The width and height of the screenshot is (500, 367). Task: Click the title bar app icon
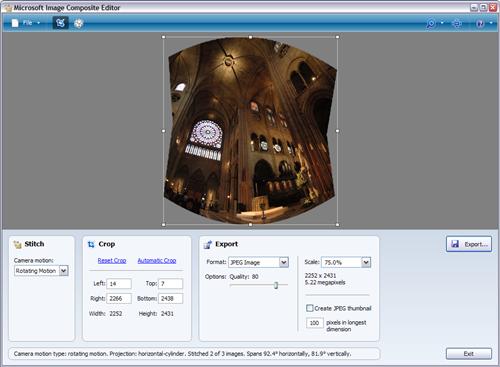click(x=8, y=8)
